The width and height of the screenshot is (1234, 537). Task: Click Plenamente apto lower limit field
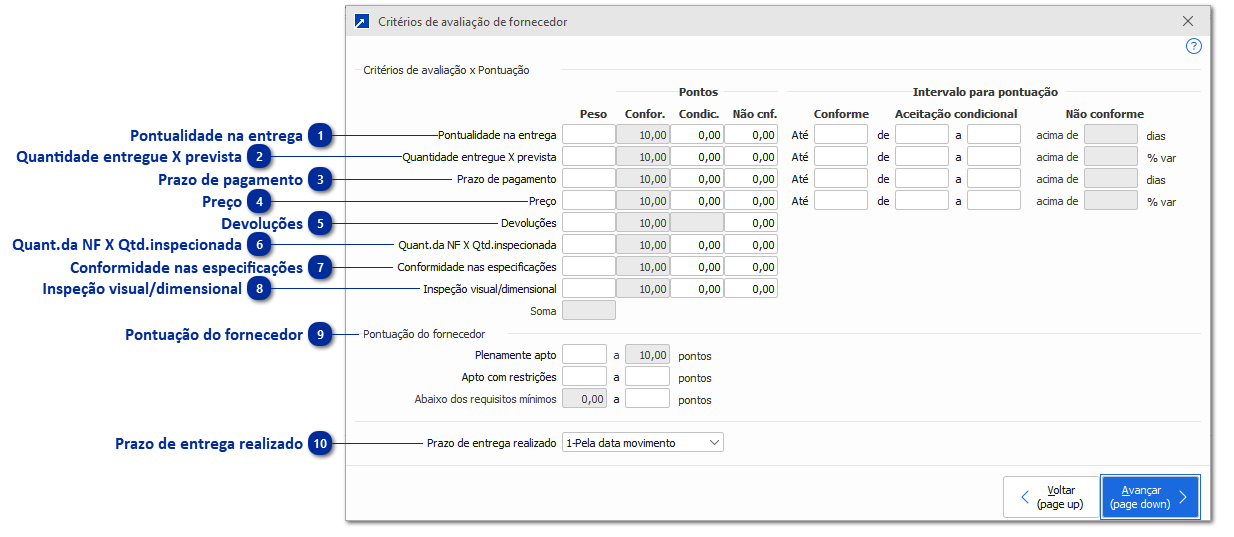585,354
